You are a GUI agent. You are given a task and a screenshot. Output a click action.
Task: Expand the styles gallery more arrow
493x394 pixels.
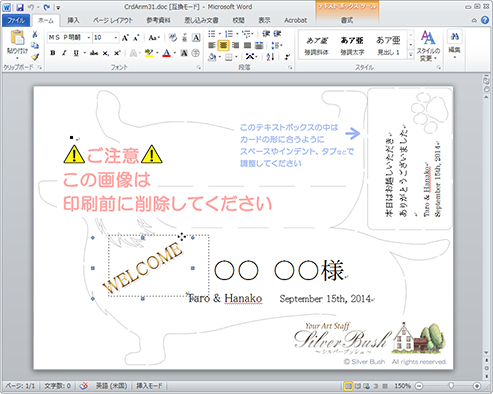pyautogui.click(x=411, y=54)
